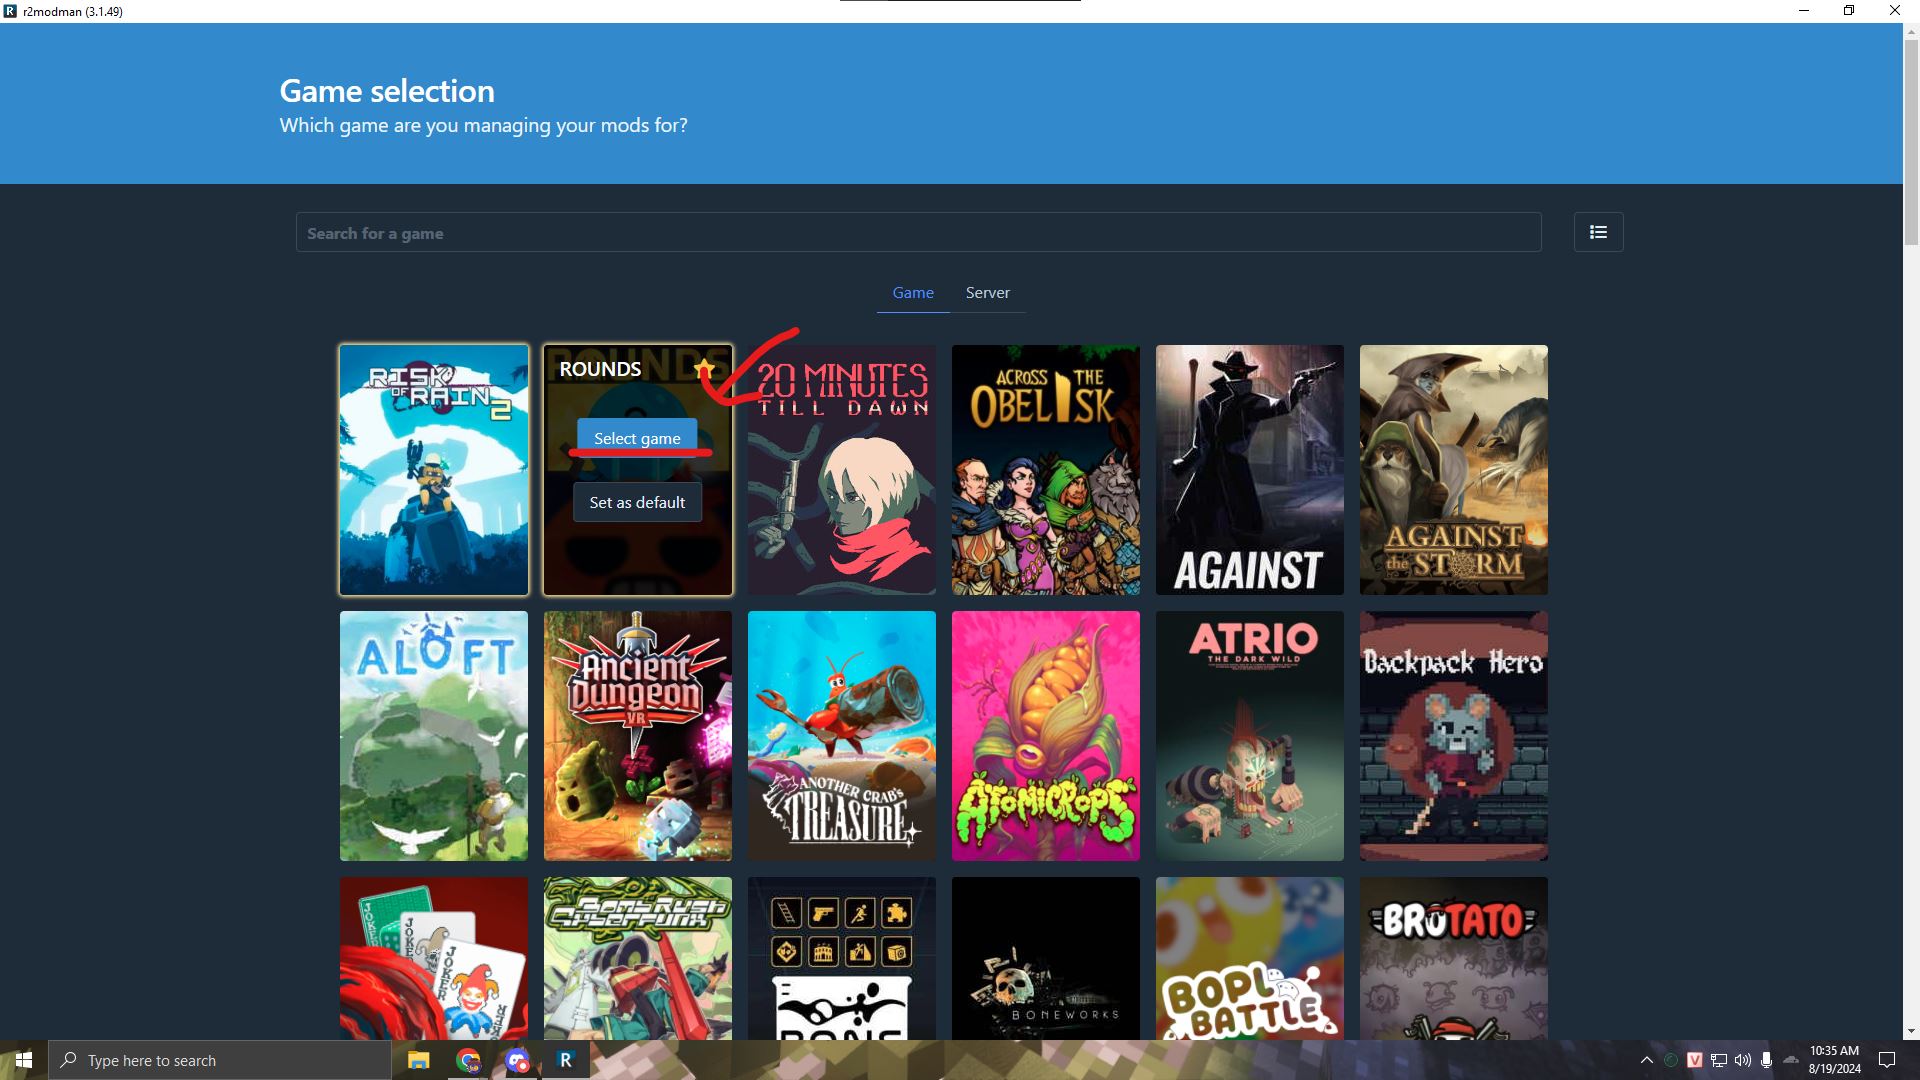Choose Atomicrops game thumbnail
Viewport: 1920px width, 1080px height.
click(1045, 736)
